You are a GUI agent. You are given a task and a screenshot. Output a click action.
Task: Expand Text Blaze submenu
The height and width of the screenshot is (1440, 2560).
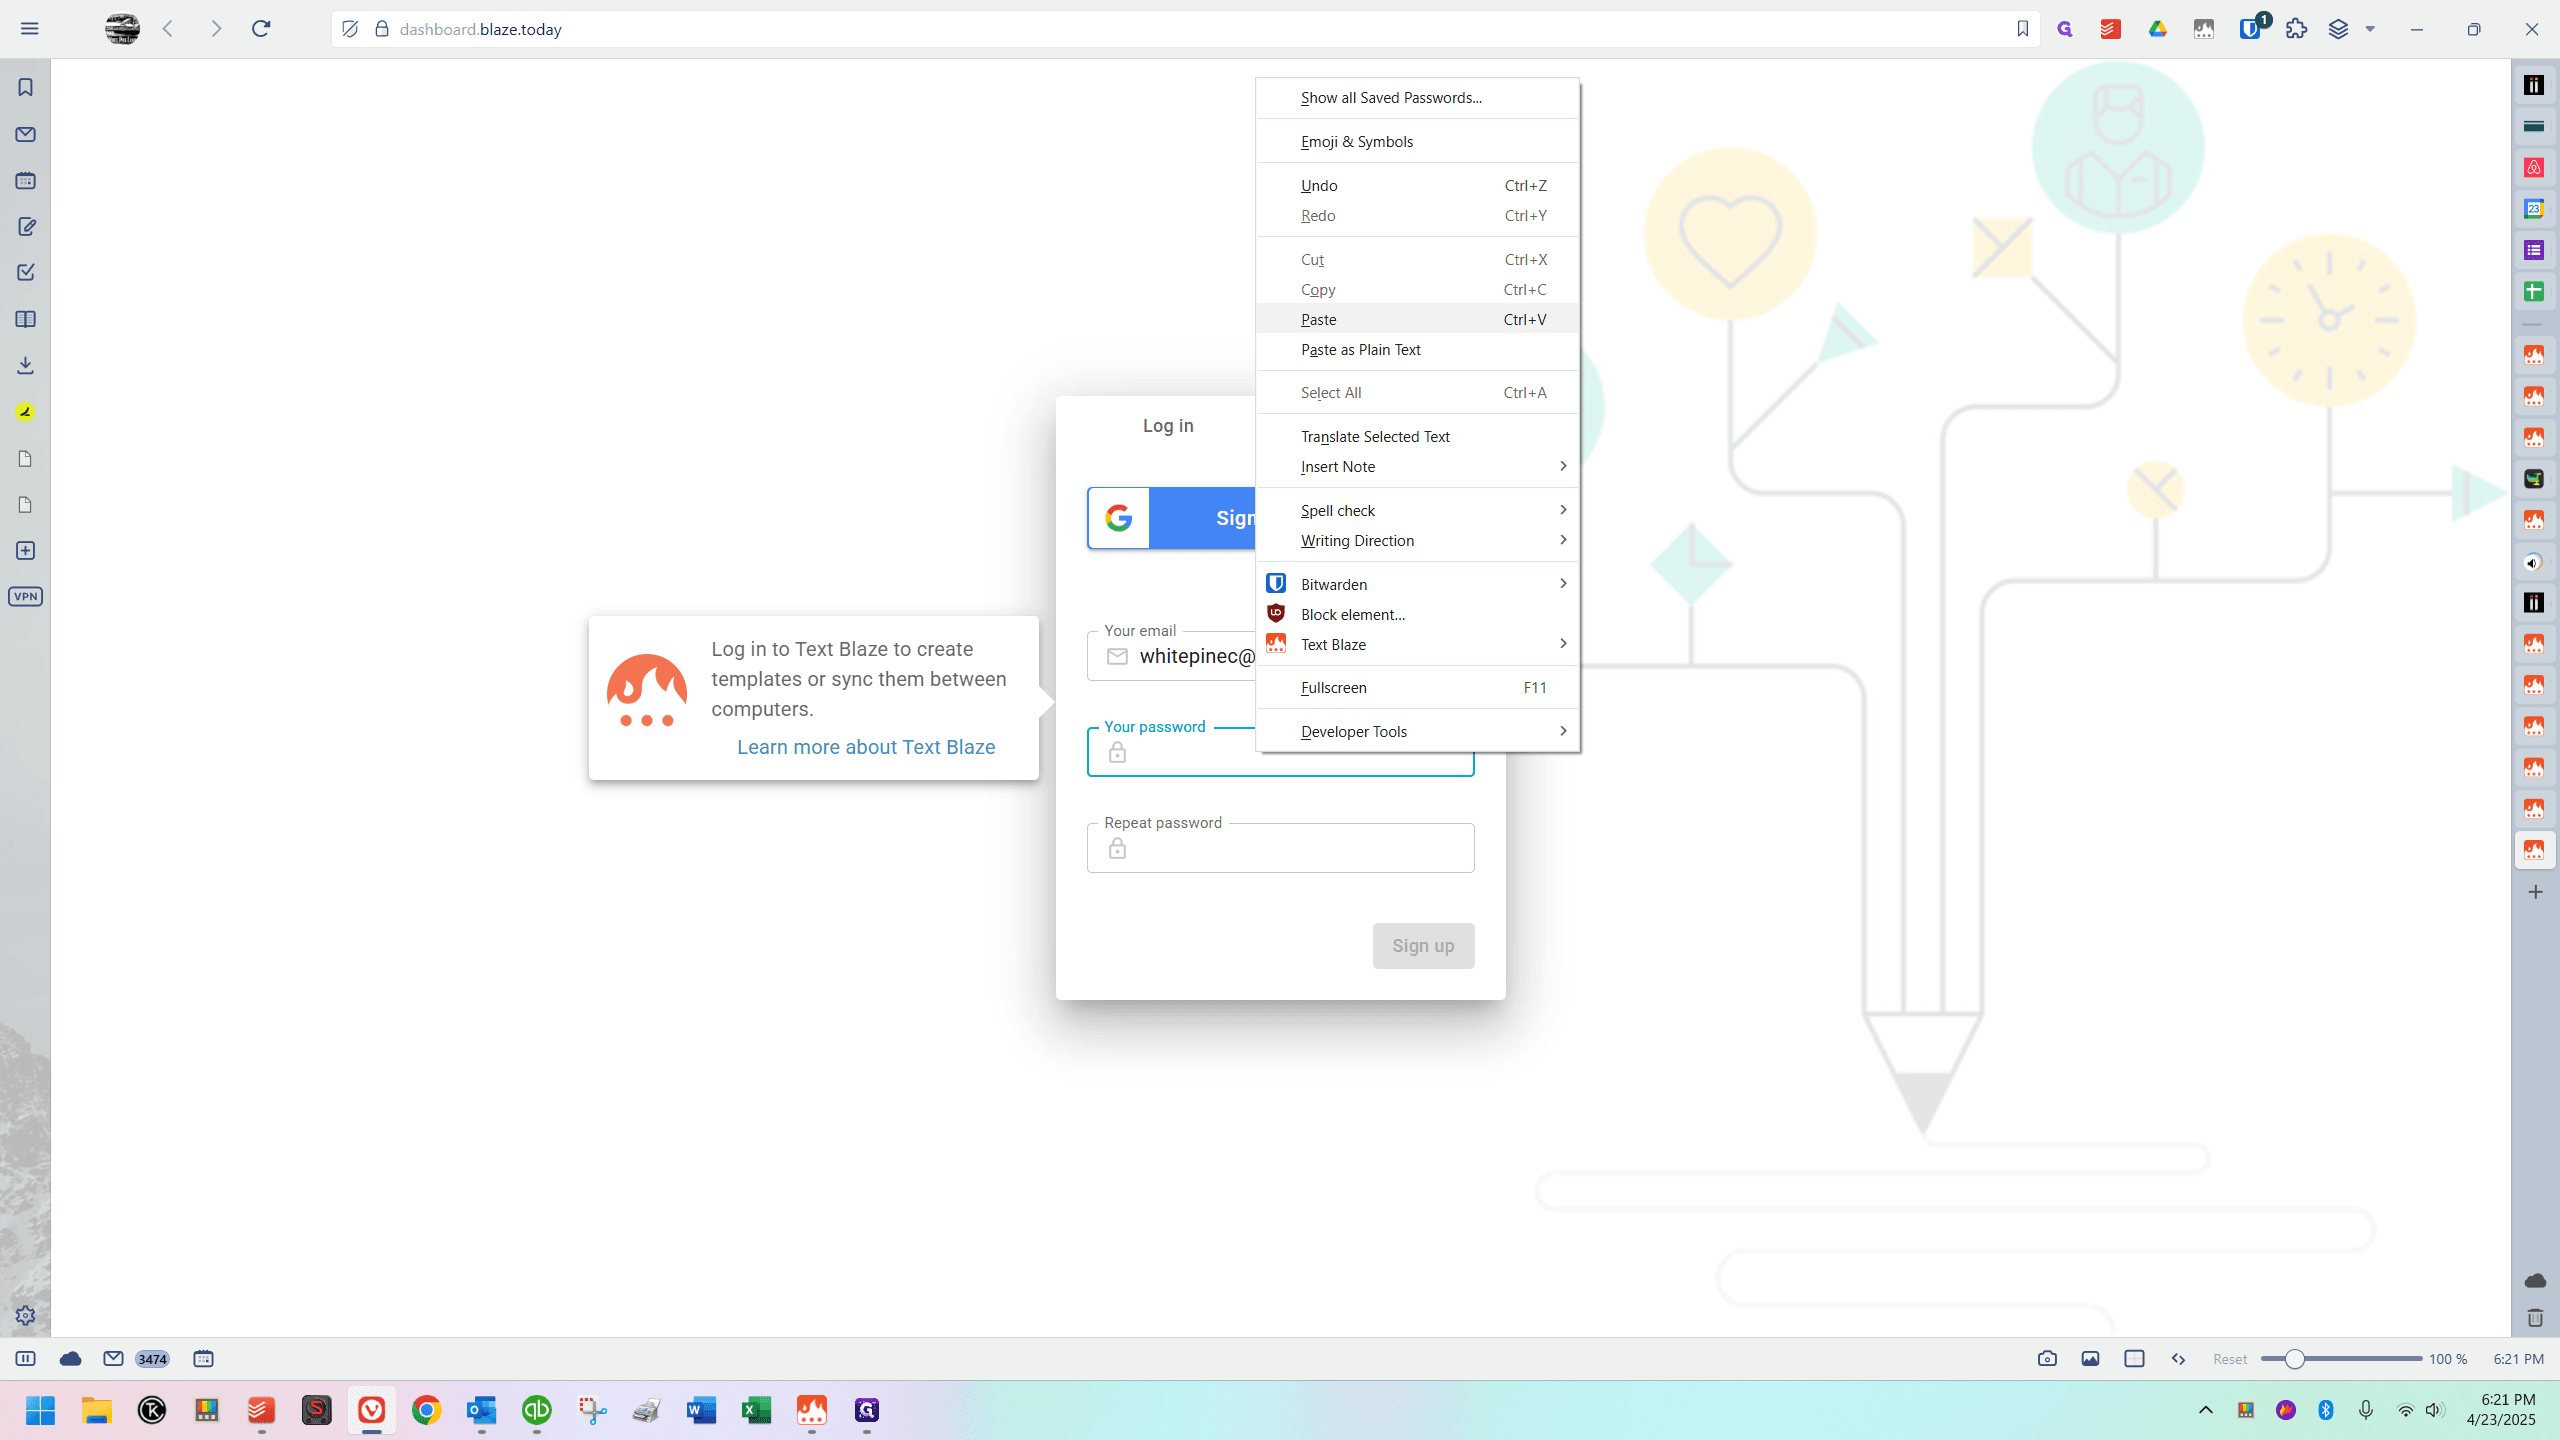[x=1417, y=644]
